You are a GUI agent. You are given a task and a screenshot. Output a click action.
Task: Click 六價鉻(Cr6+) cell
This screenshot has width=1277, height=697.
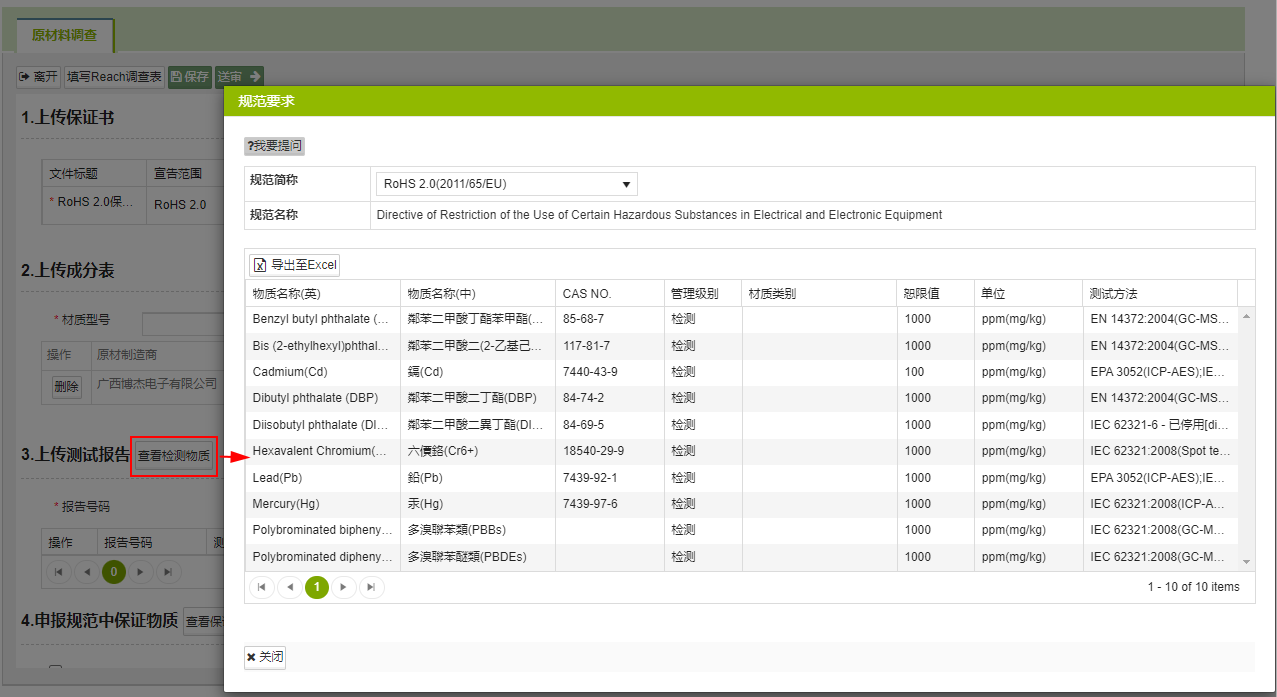tap(477, 451)
